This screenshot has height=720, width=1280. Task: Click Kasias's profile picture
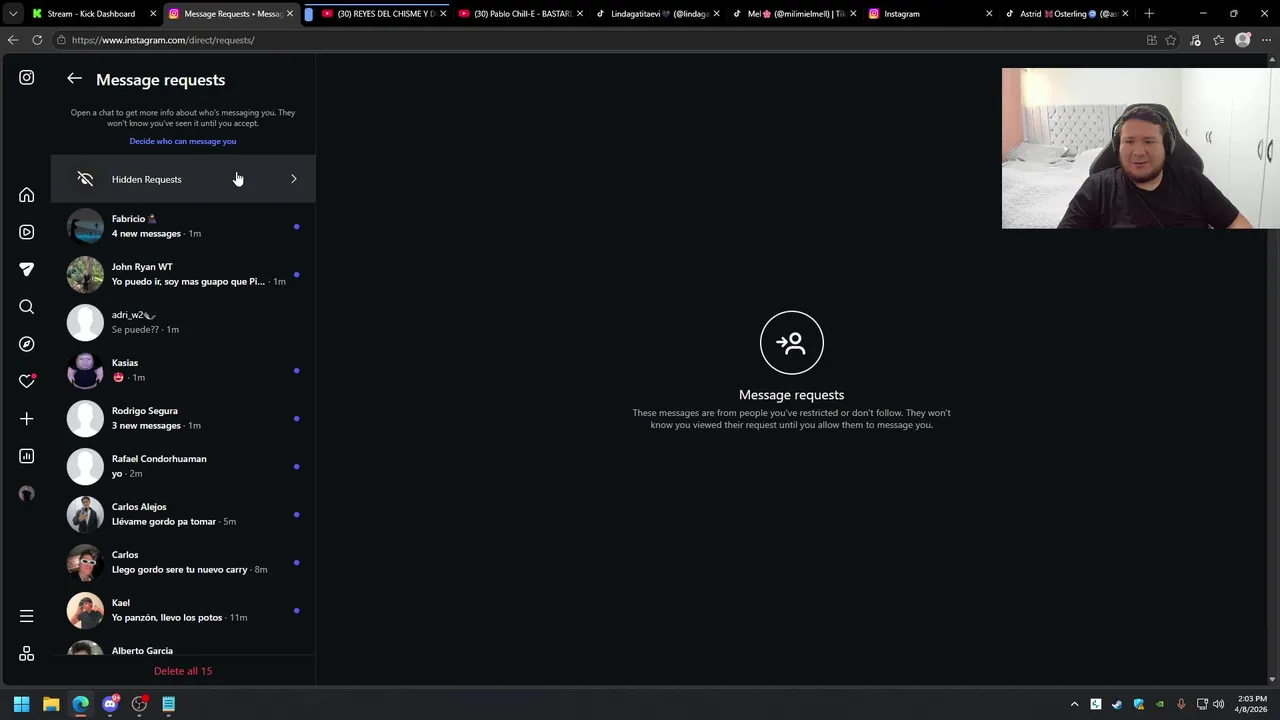pos(85,370)
